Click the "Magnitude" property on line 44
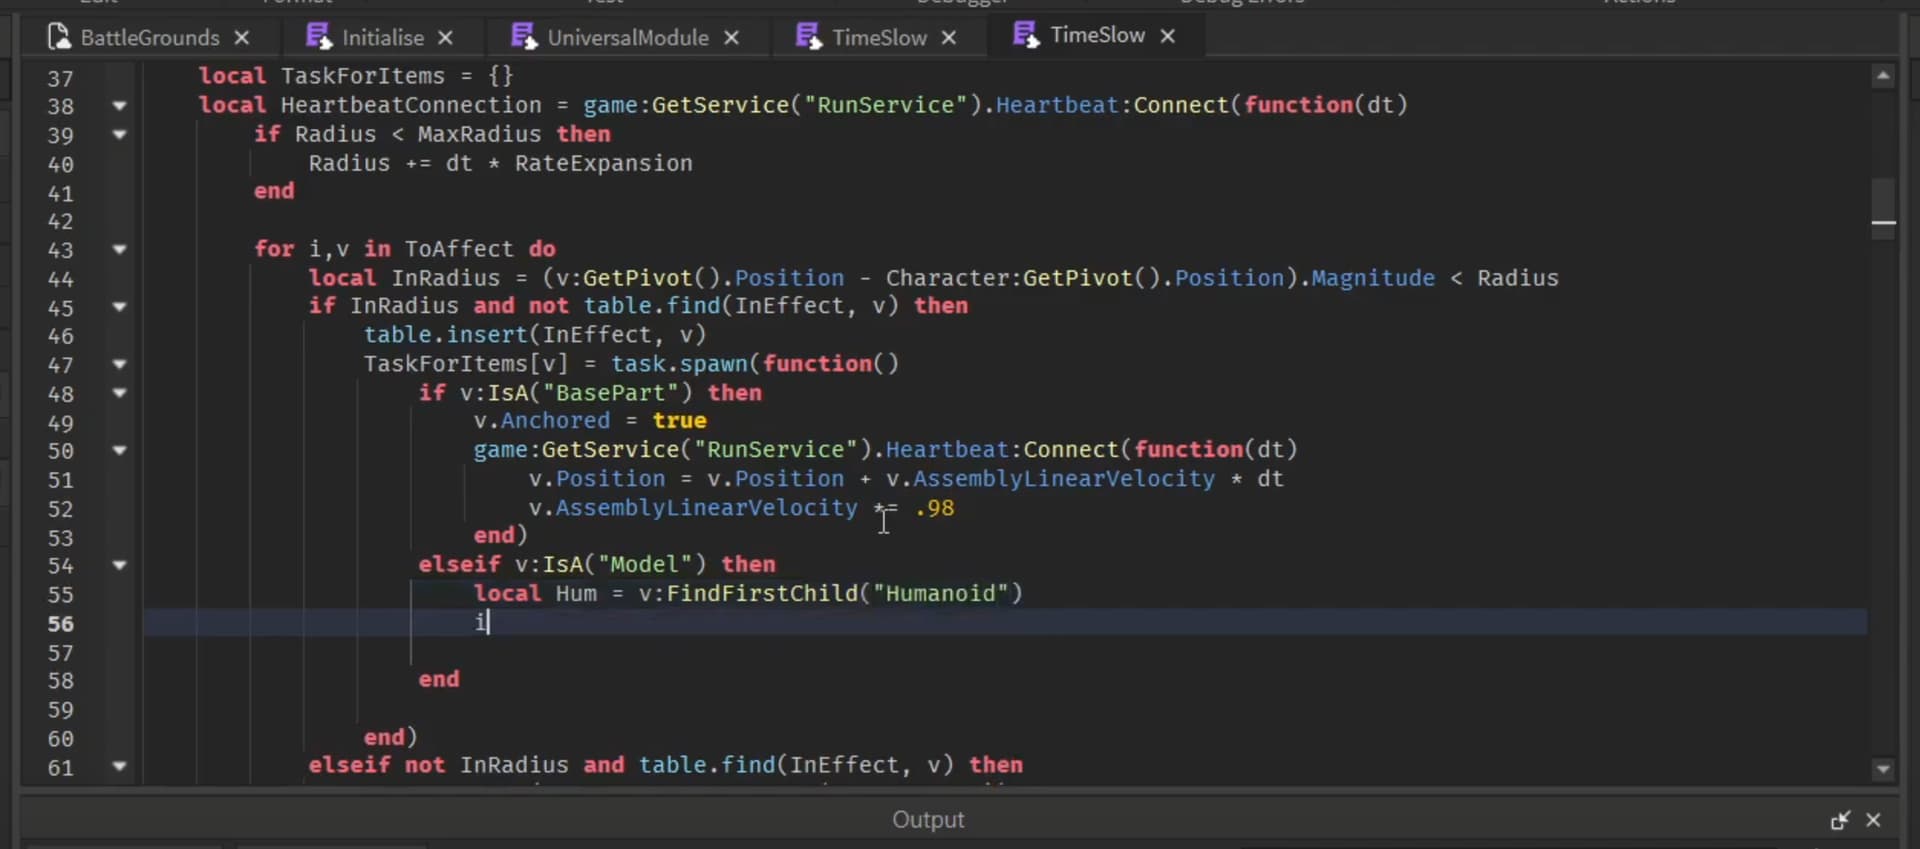Viewport: 1920px width, 849px height. [x=1373, y=278]
